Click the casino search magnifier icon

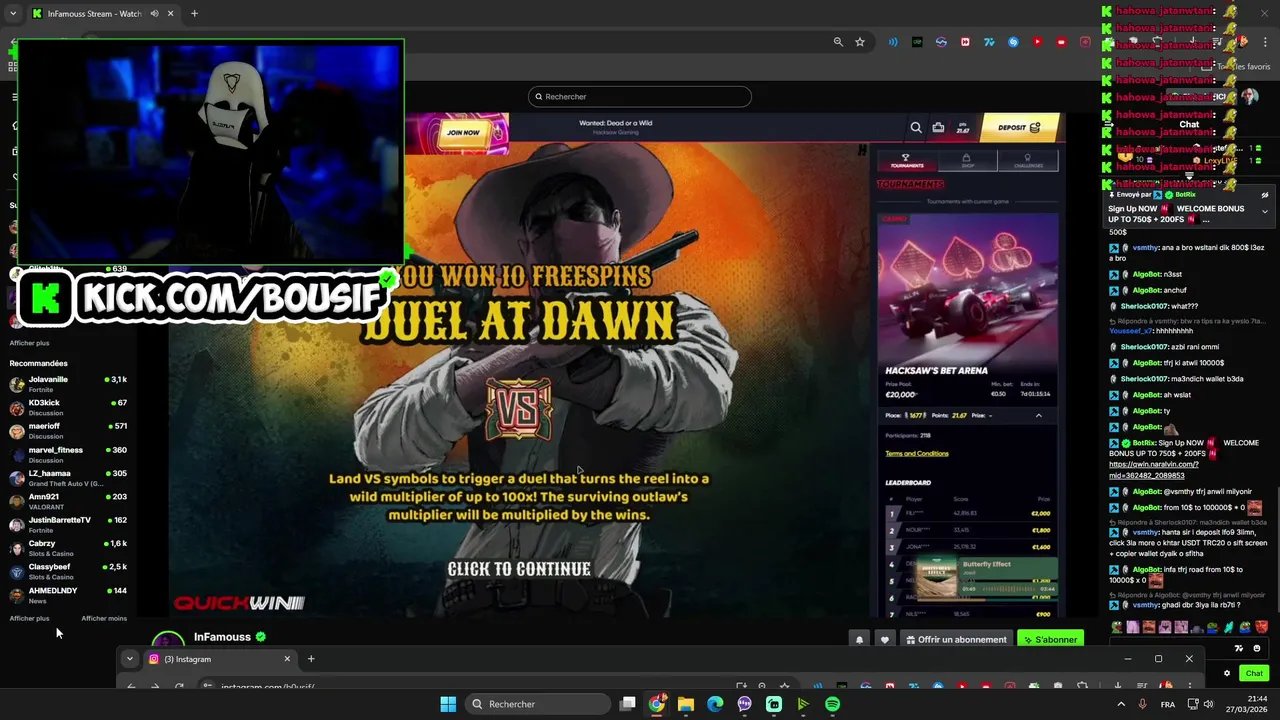coord(916,127)
